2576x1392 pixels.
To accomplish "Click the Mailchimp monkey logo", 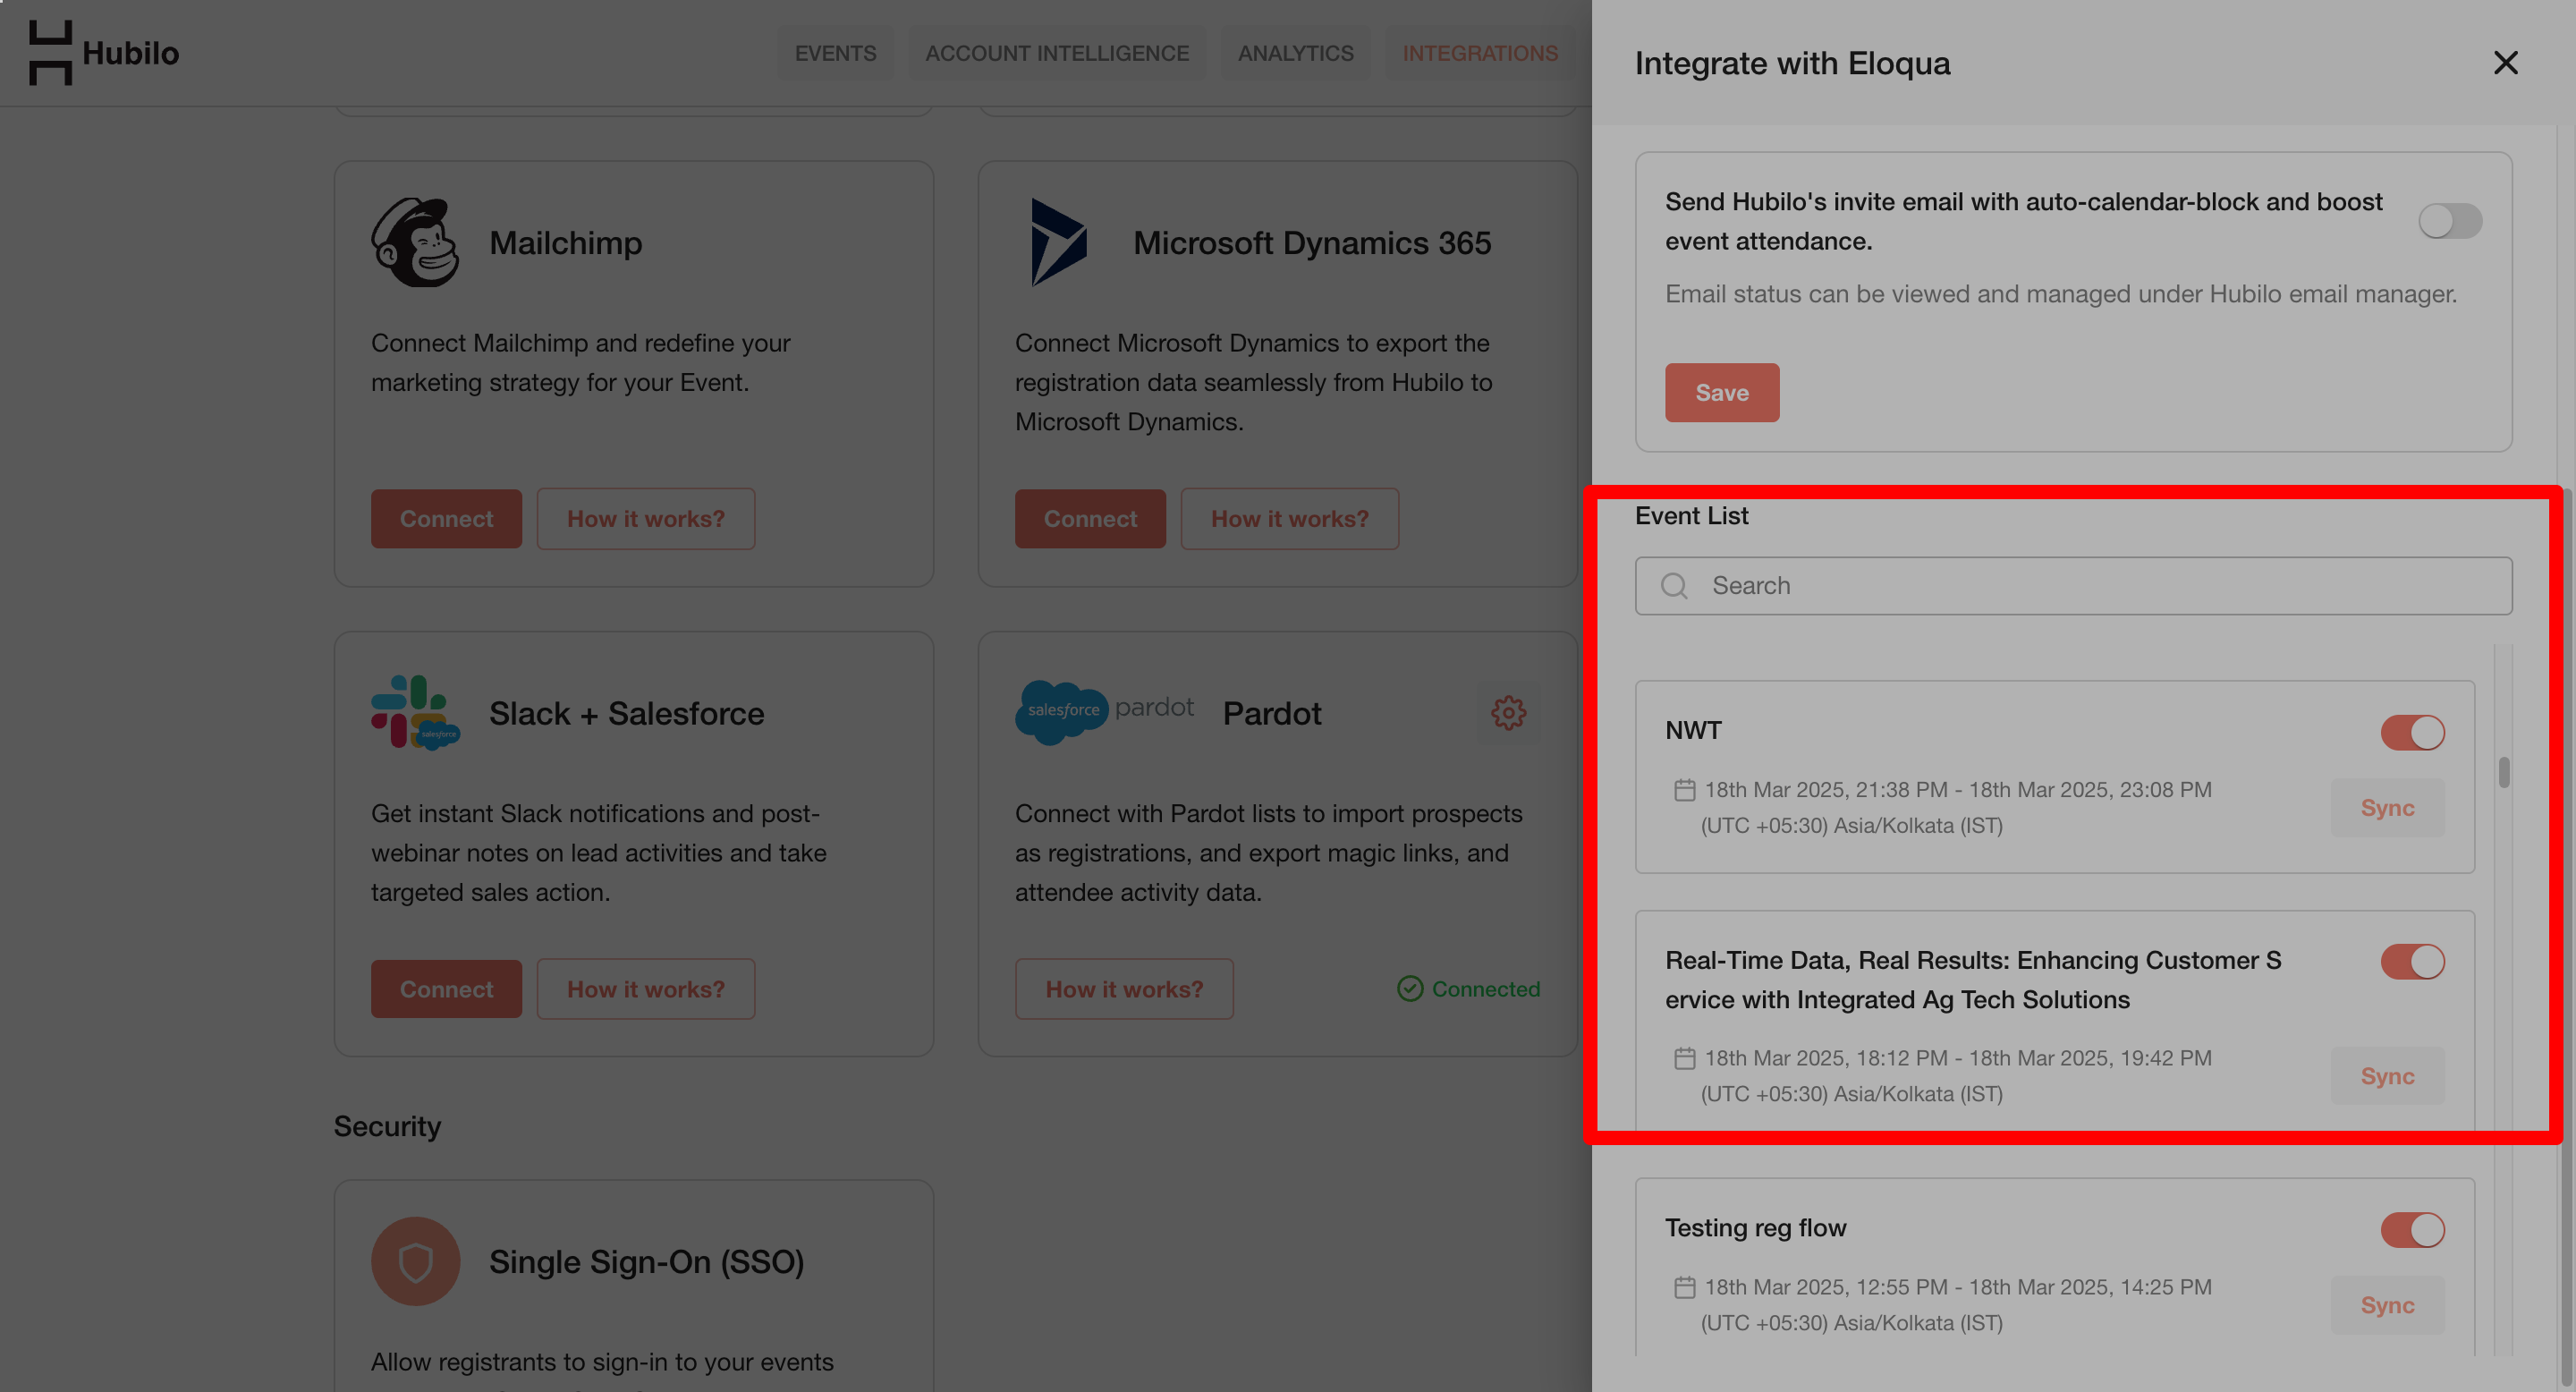I will [x=415, y=242].
